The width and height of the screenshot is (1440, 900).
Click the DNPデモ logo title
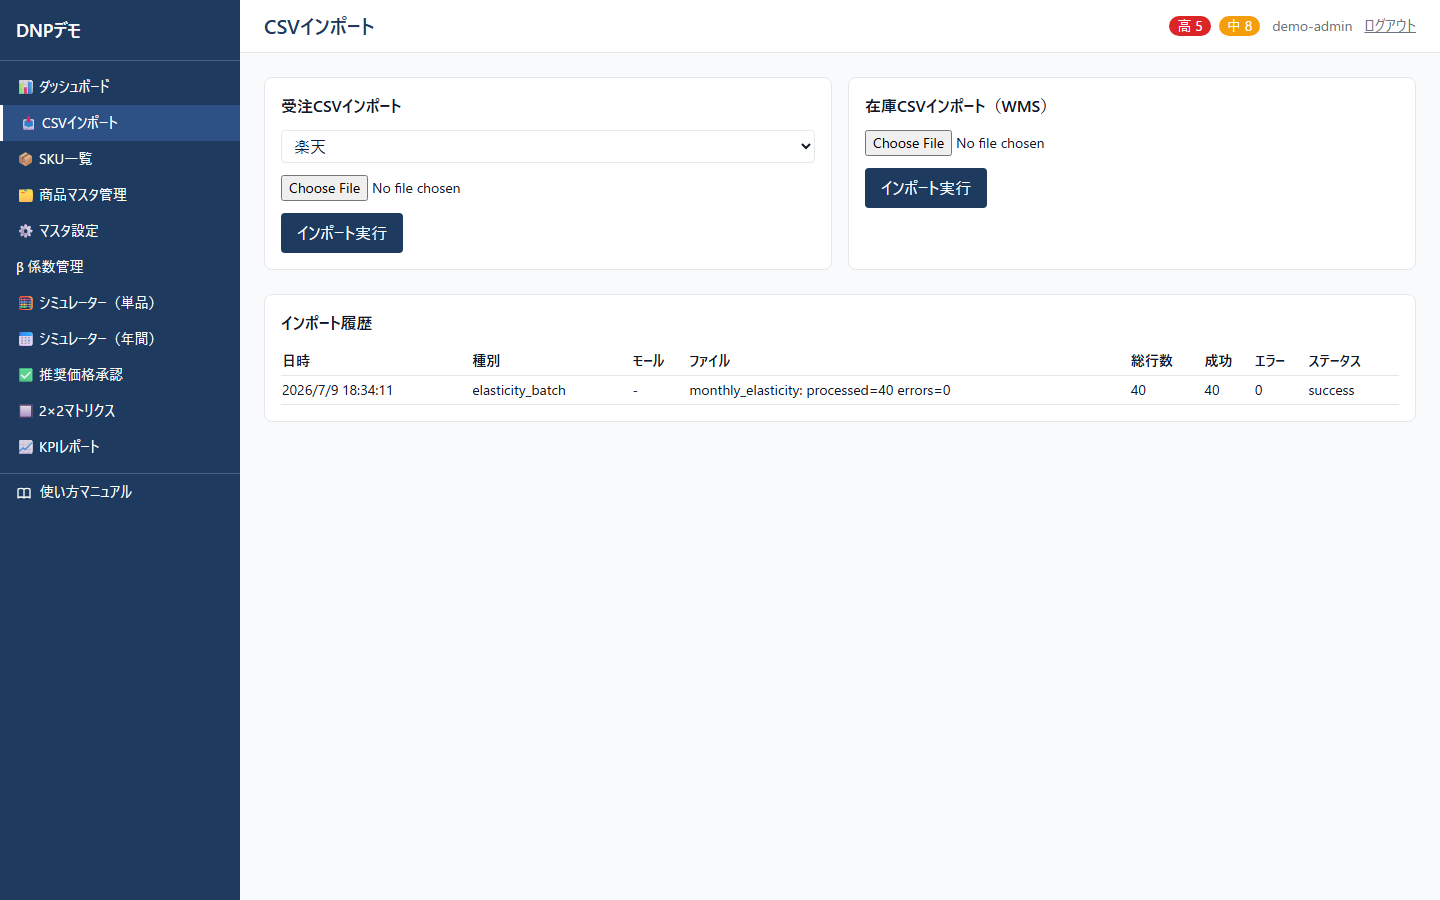click(48, 31)
